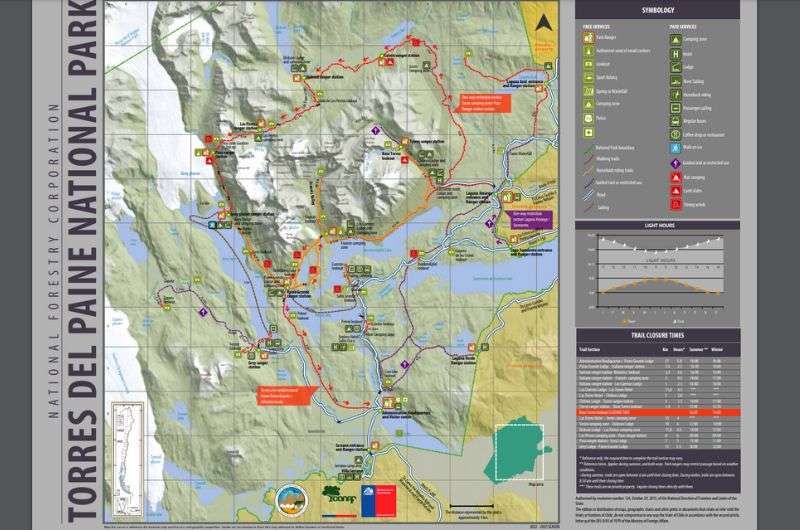Click the purple notice box on the map's east side
This screenshot has height=530, width=800.
point(531,219)
